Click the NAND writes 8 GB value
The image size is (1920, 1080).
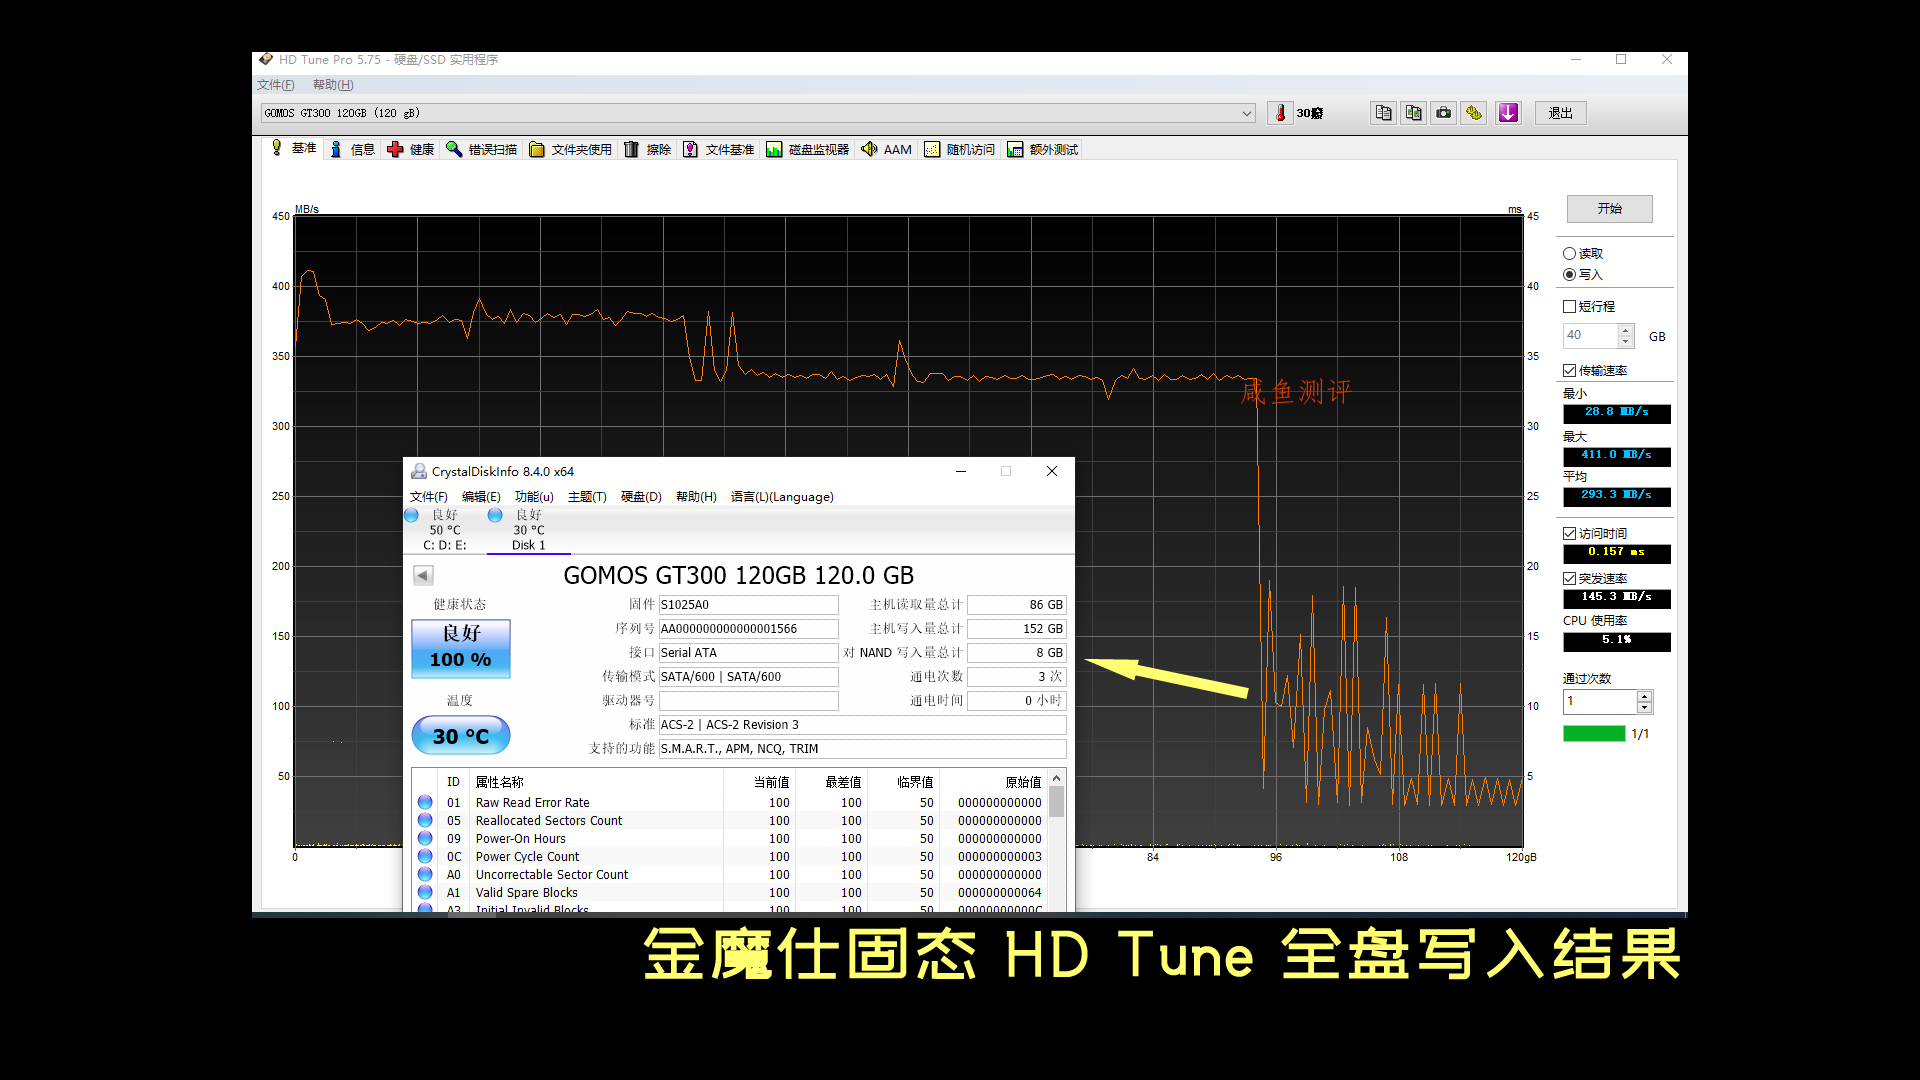pos(1016,653)
